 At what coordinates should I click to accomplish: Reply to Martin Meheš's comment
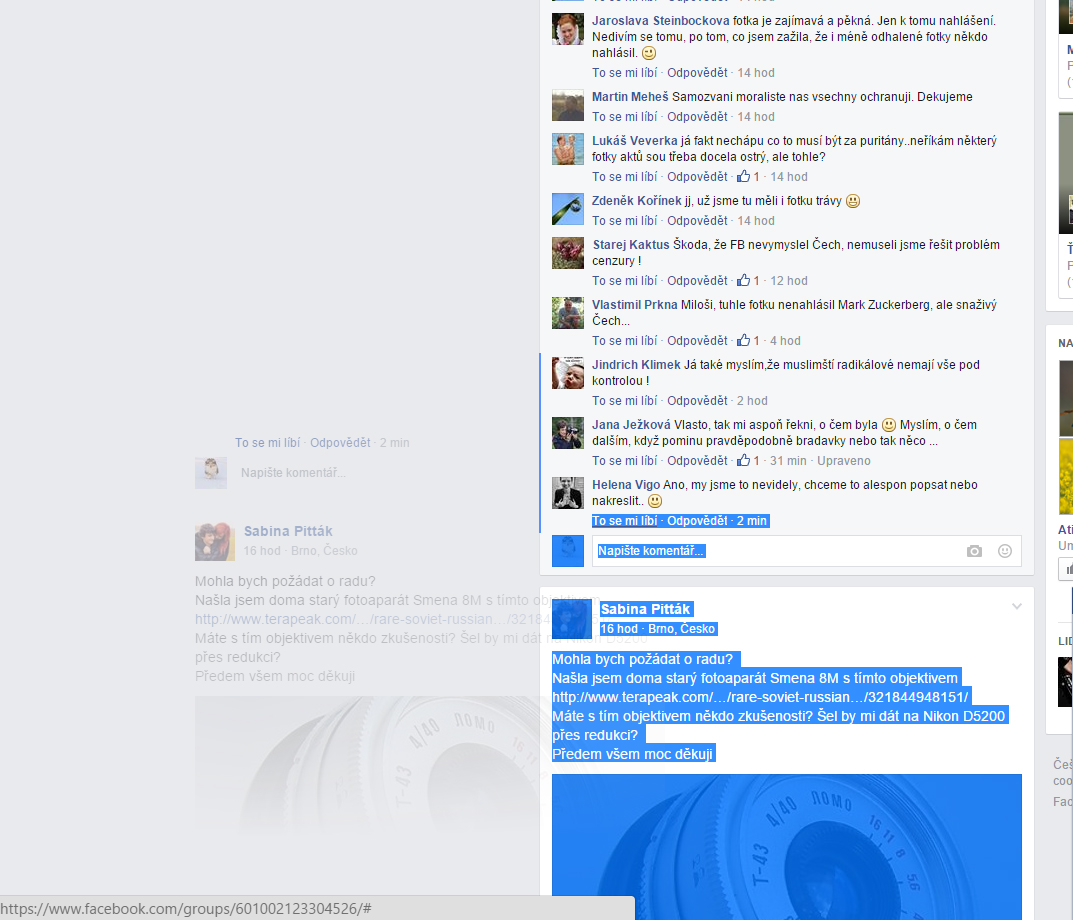pos(697,117)
